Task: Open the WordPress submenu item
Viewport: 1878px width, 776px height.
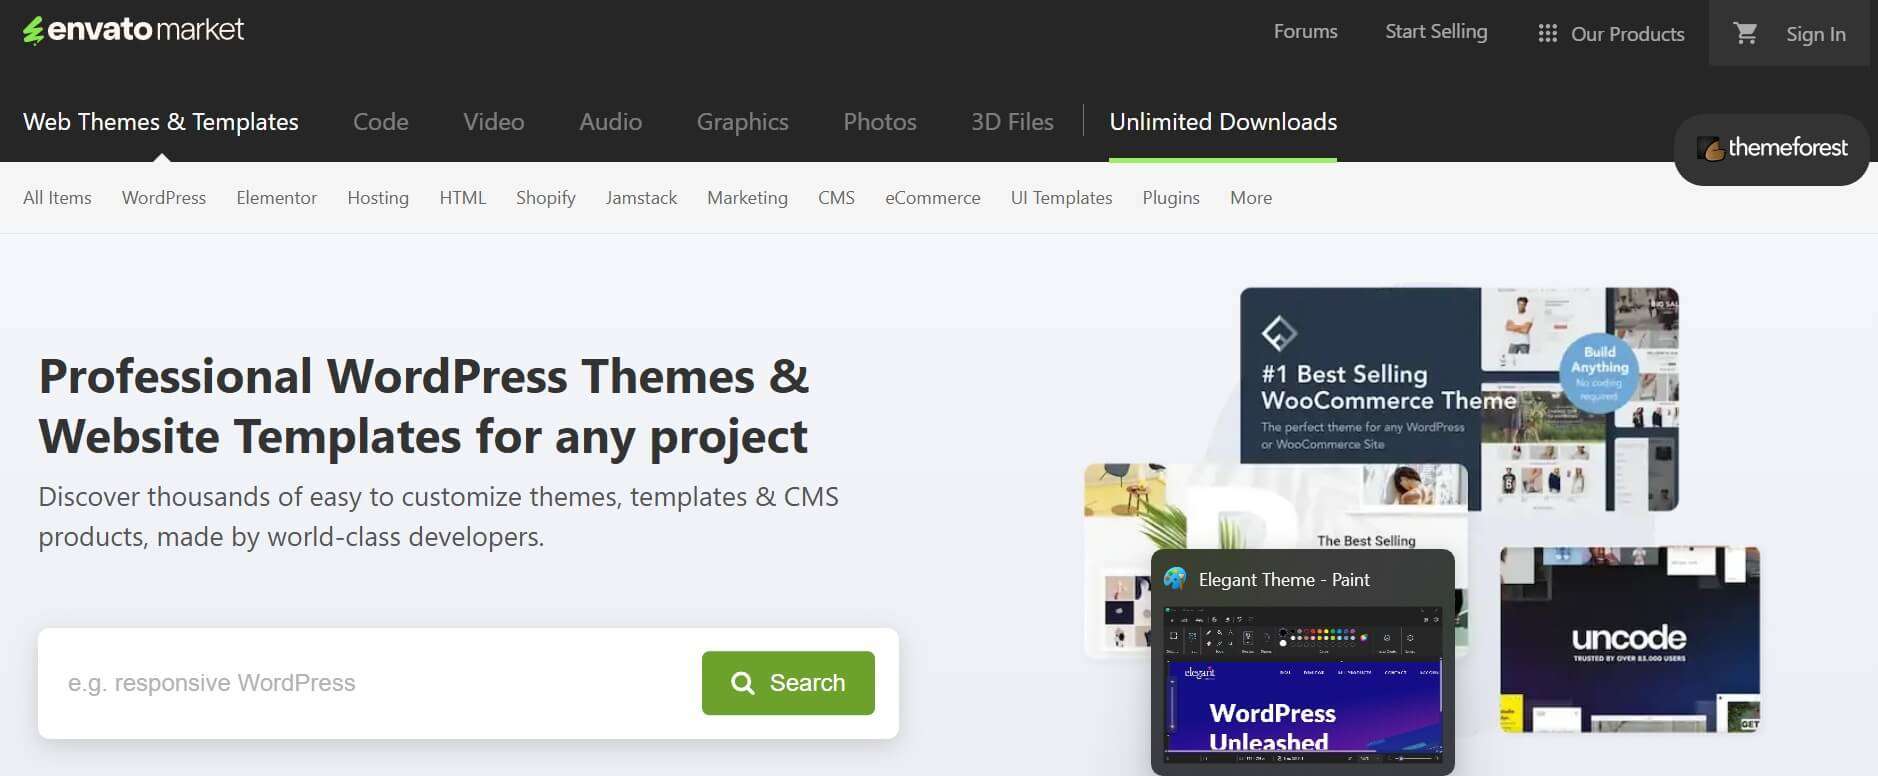Action: point(164,198)
